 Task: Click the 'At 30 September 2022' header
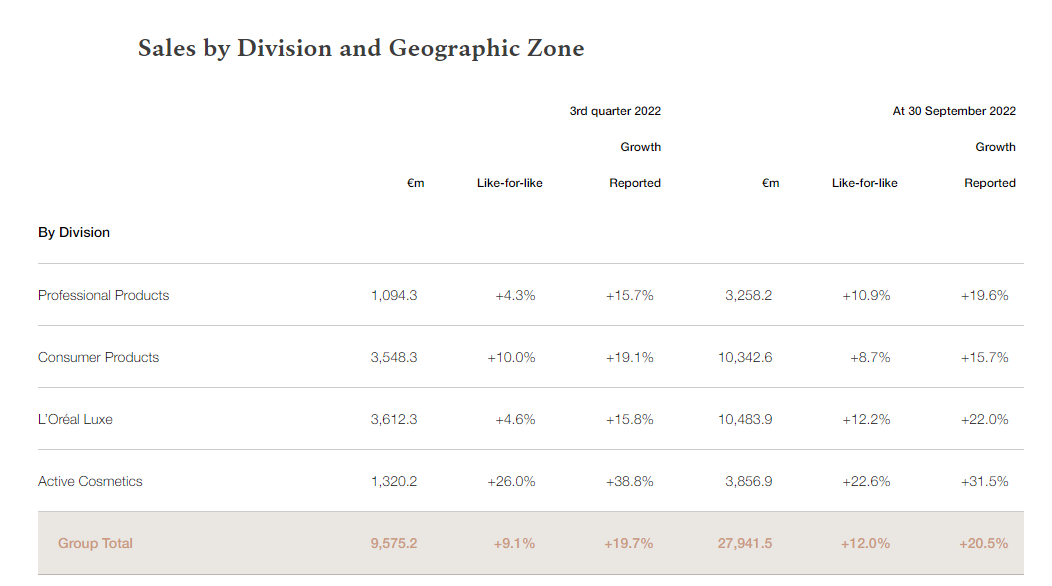954,111
